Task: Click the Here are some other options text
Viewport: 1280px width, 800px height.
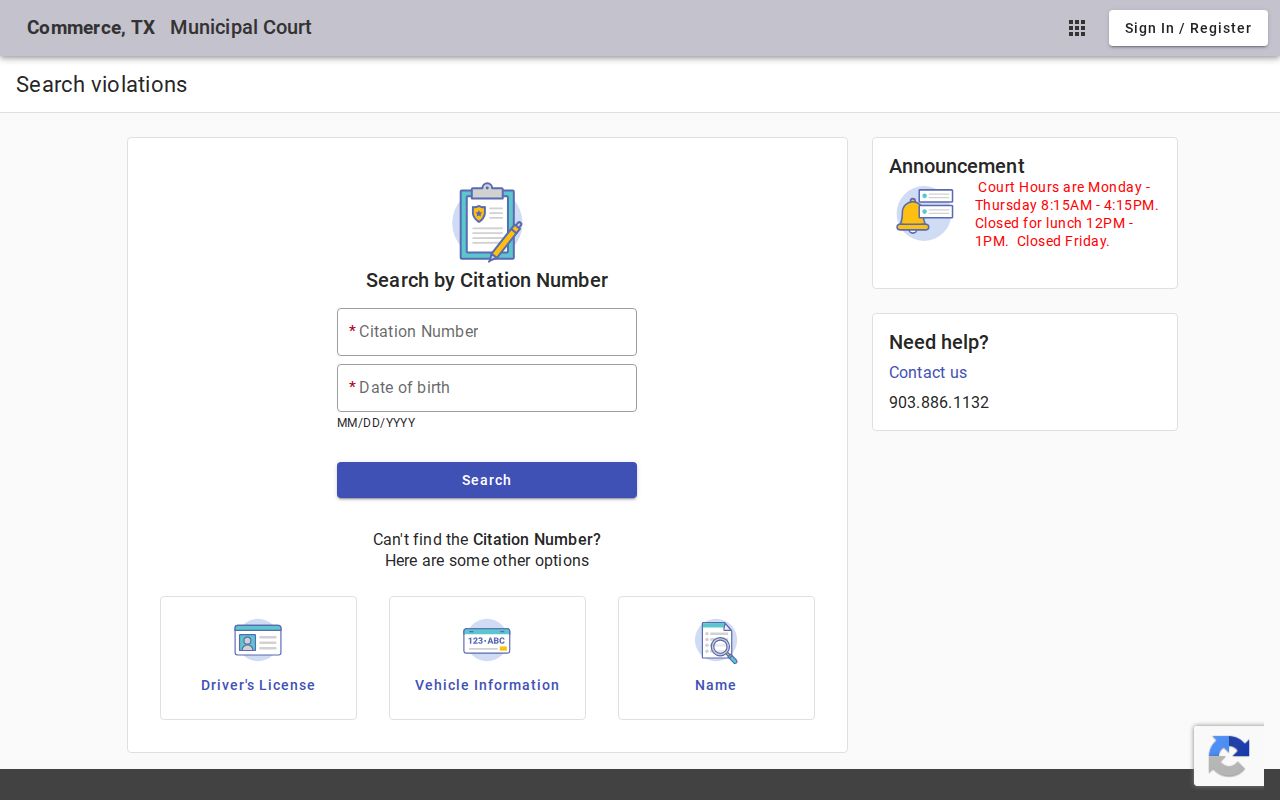Action: click(x=487, y=560)
